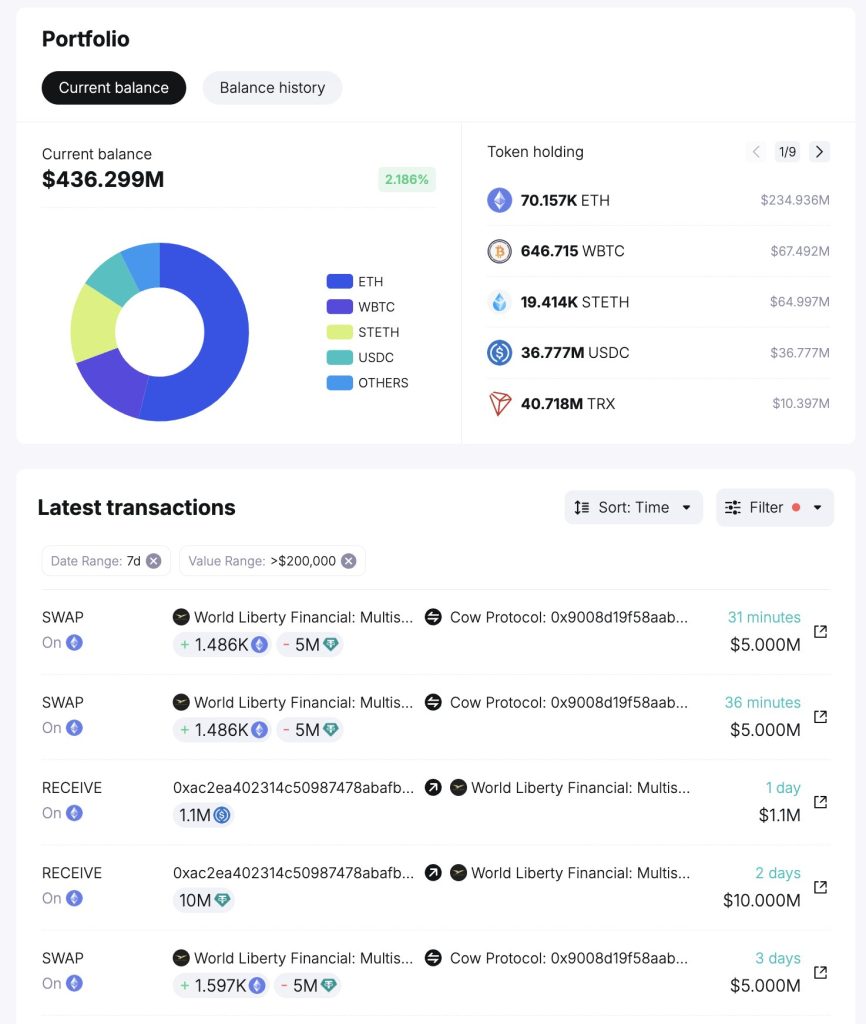The height and width of the screenshot is (1024, 866).
Task: Click the STETH droplet token icon
Action: pos(499,302)
